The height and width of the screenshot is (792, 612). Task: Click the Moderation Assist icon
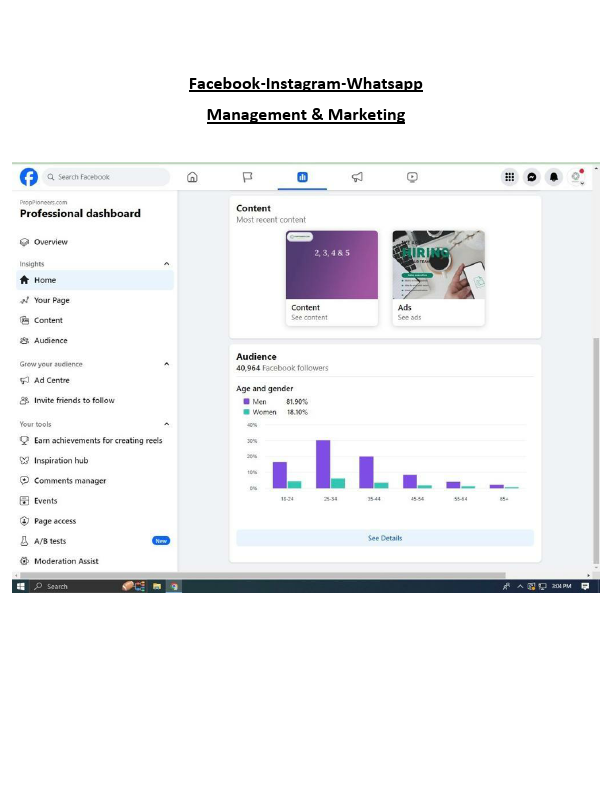coord(24,561)
